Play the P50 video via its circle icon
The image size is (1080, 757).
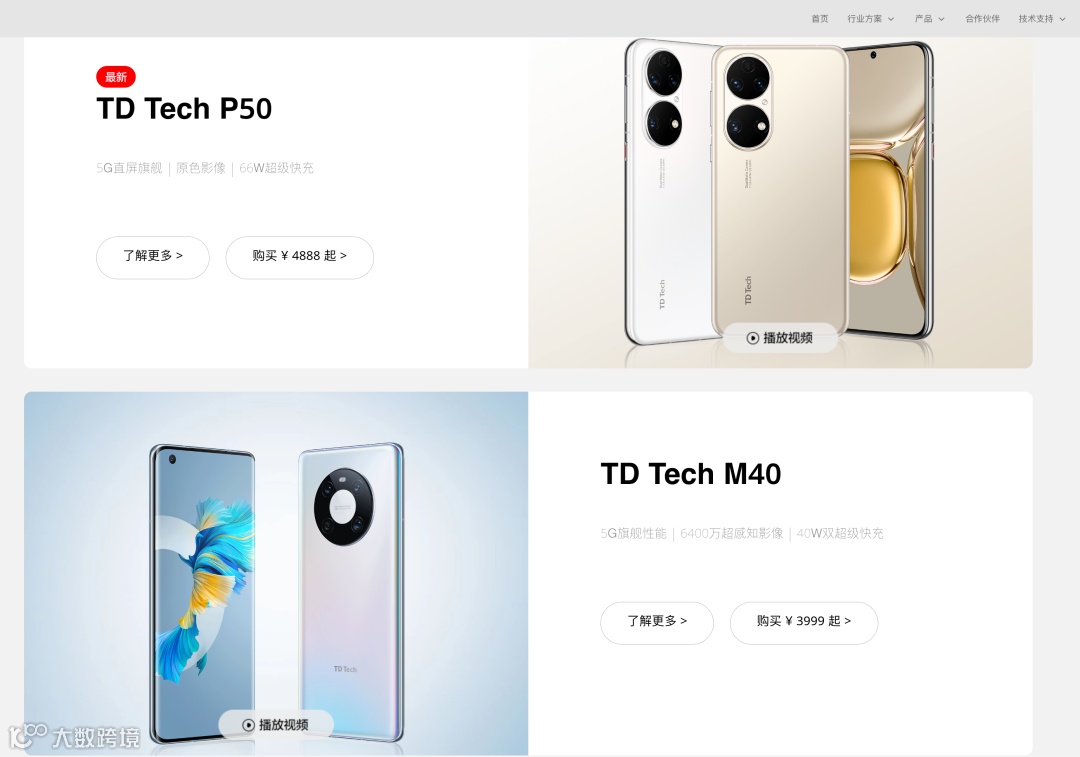coord(753,338)
